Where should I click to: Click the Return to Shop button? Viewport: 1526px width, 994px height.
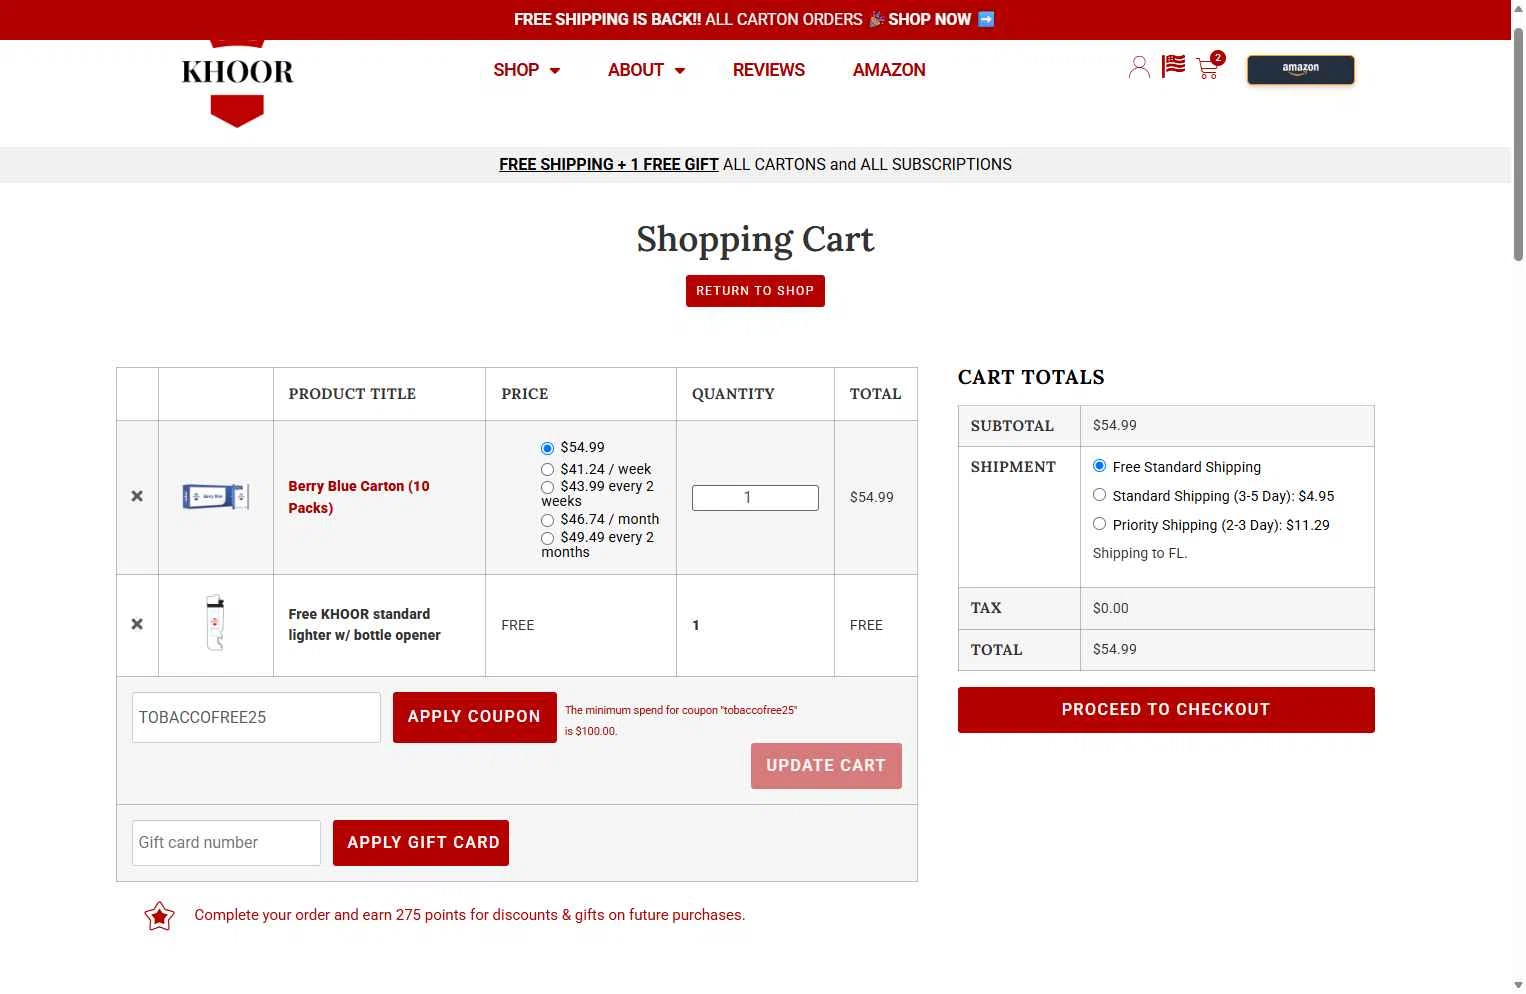pos(755,291)
